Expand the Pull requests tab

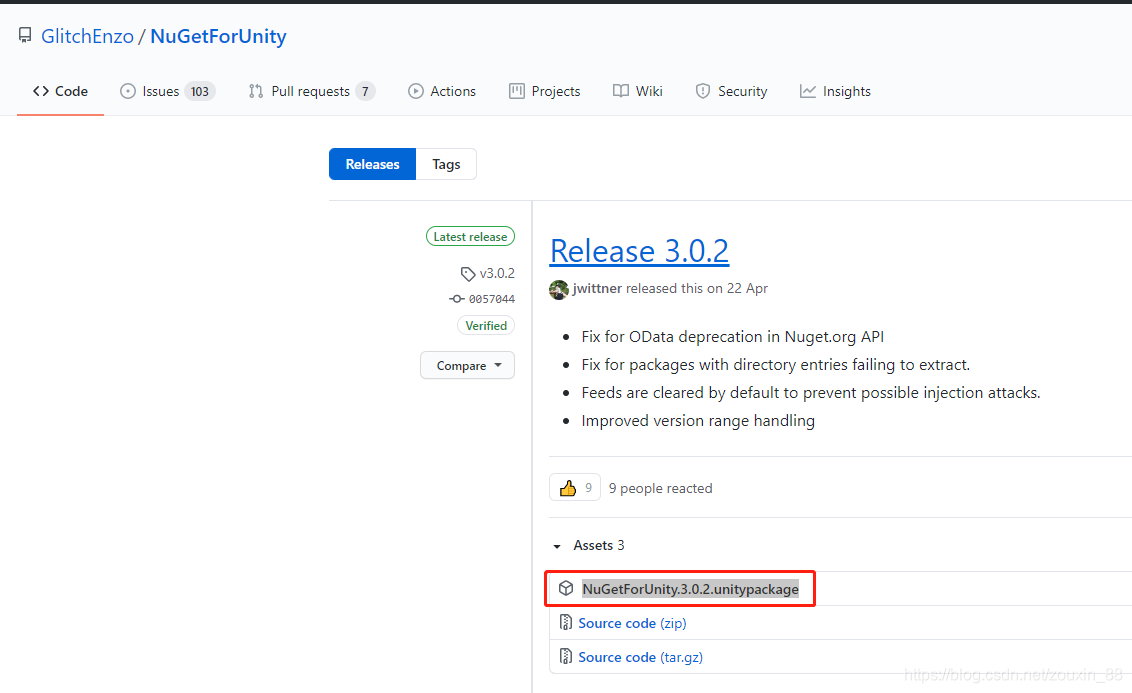click(310, 91)
